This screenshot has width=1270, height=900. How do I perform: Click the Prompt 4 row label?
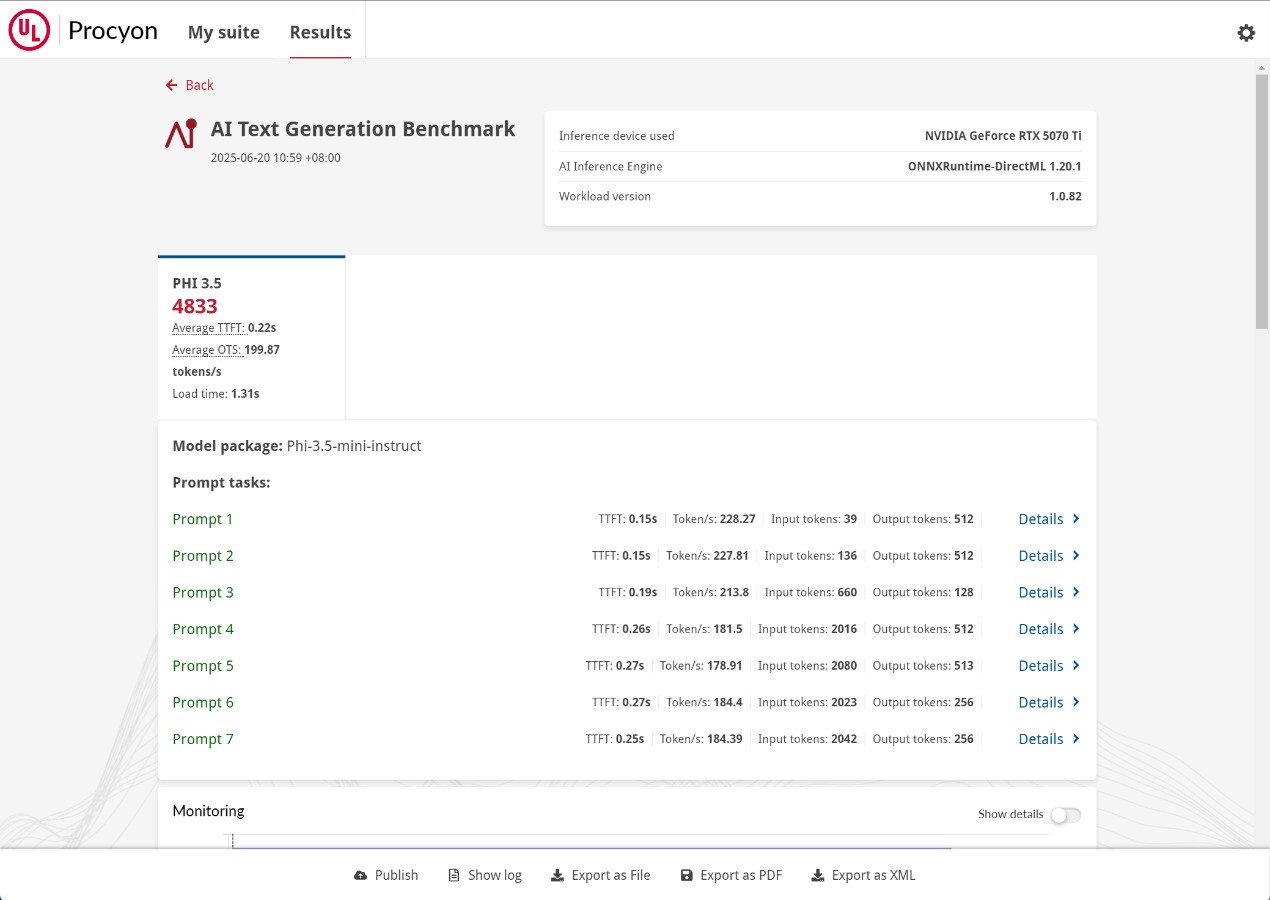203,629
